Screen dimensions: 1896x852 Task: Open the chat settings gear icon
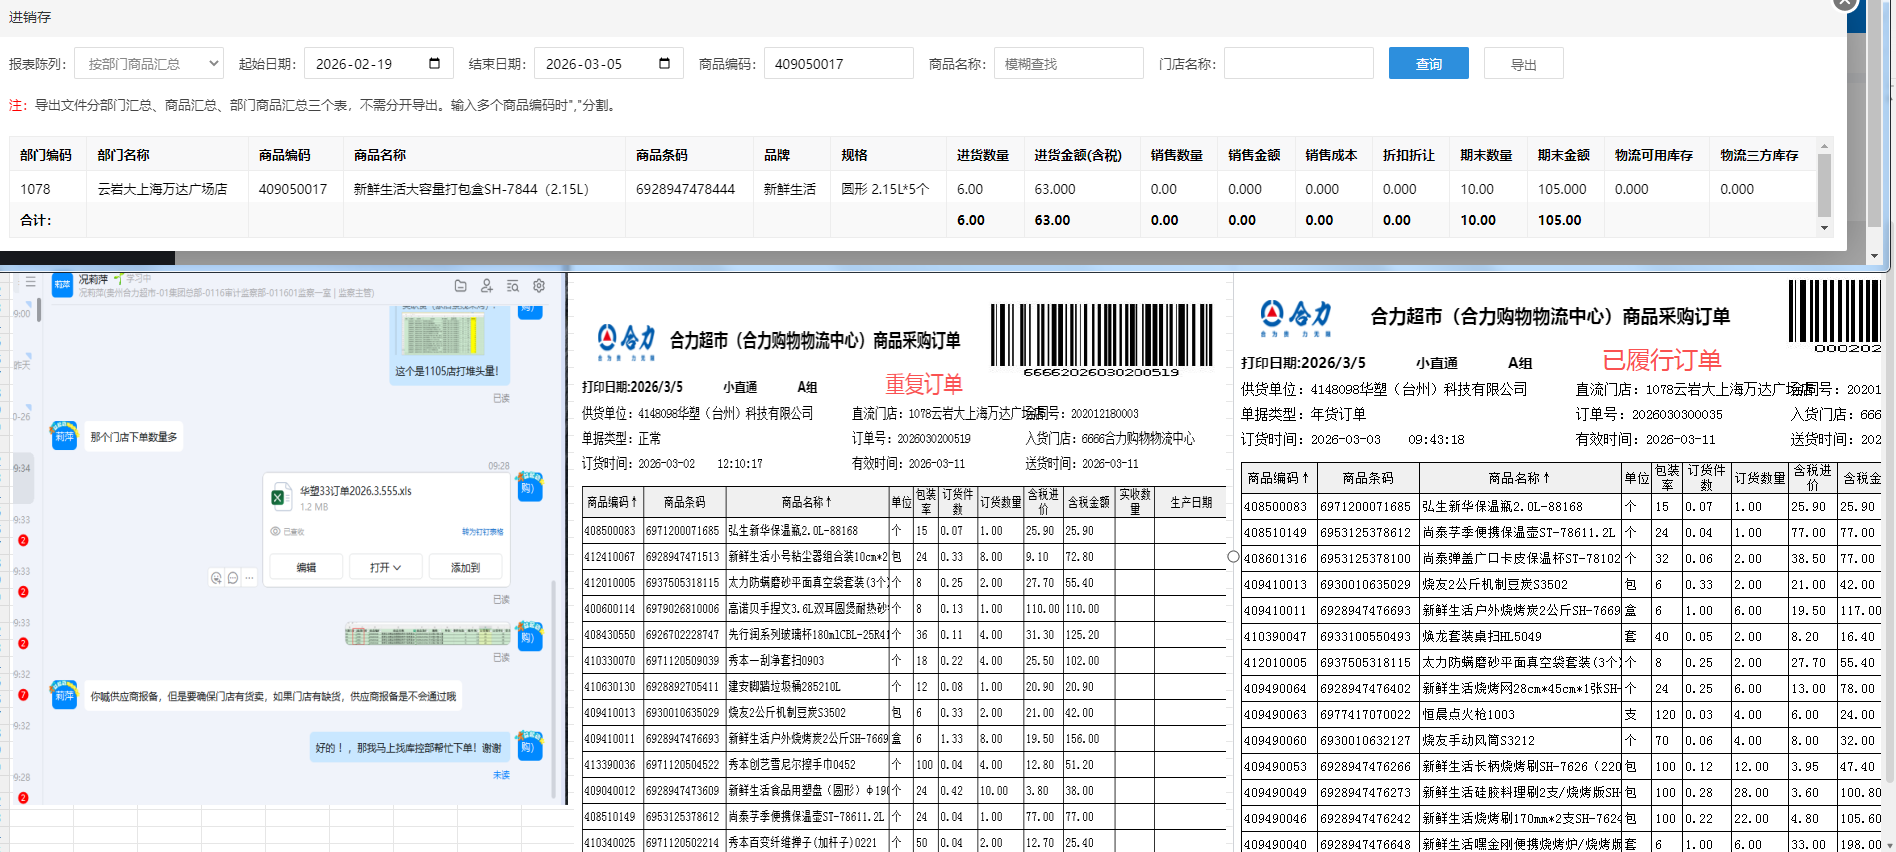[x=539, y=286]
